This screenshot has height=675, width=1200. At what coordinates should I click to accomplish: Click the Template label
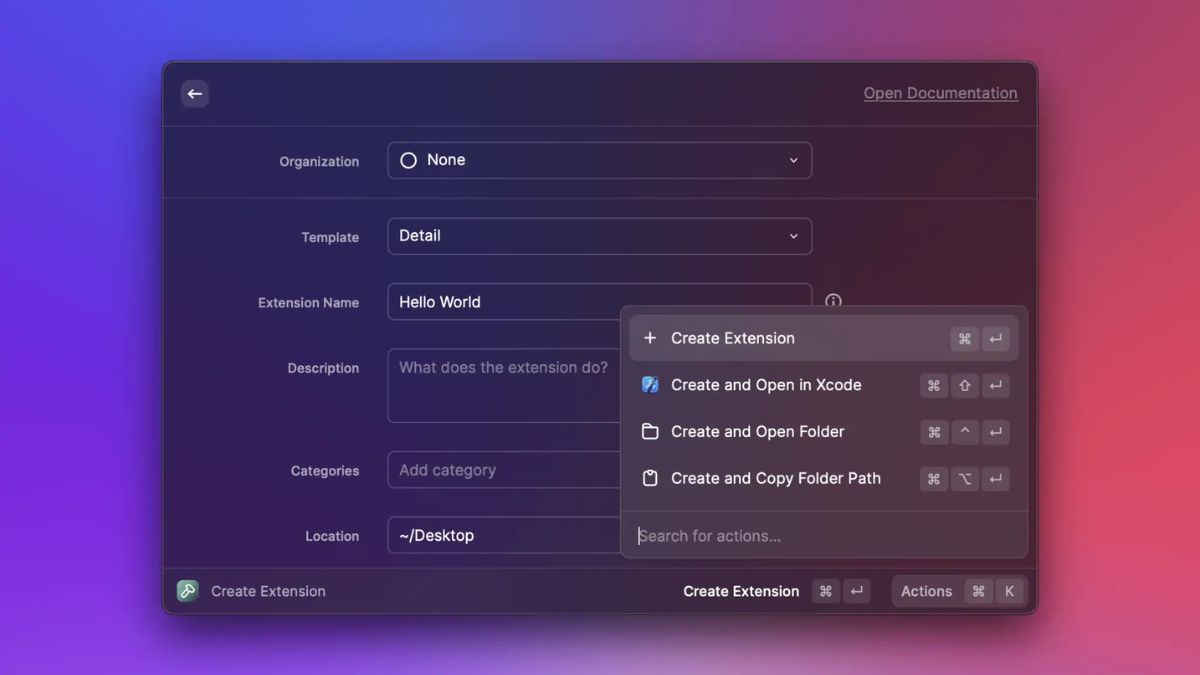point(330,238)
